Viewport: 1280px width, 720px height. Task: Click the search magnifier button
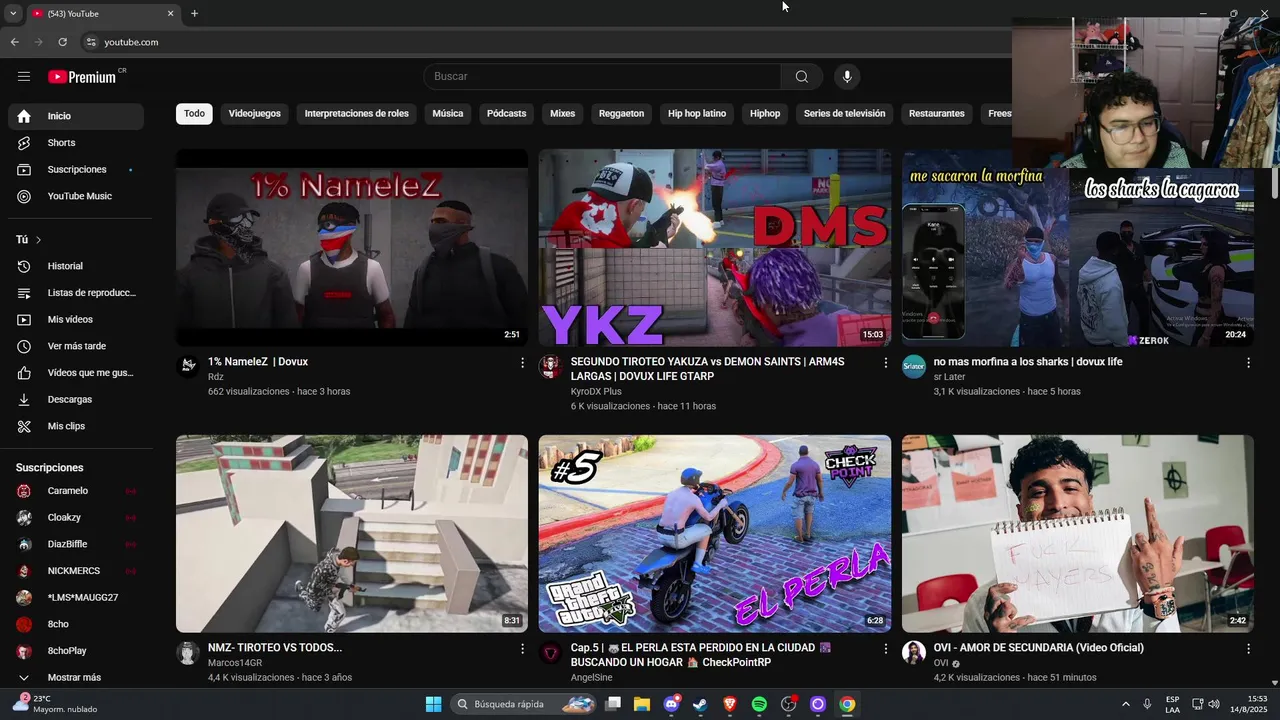pos(802,76)
